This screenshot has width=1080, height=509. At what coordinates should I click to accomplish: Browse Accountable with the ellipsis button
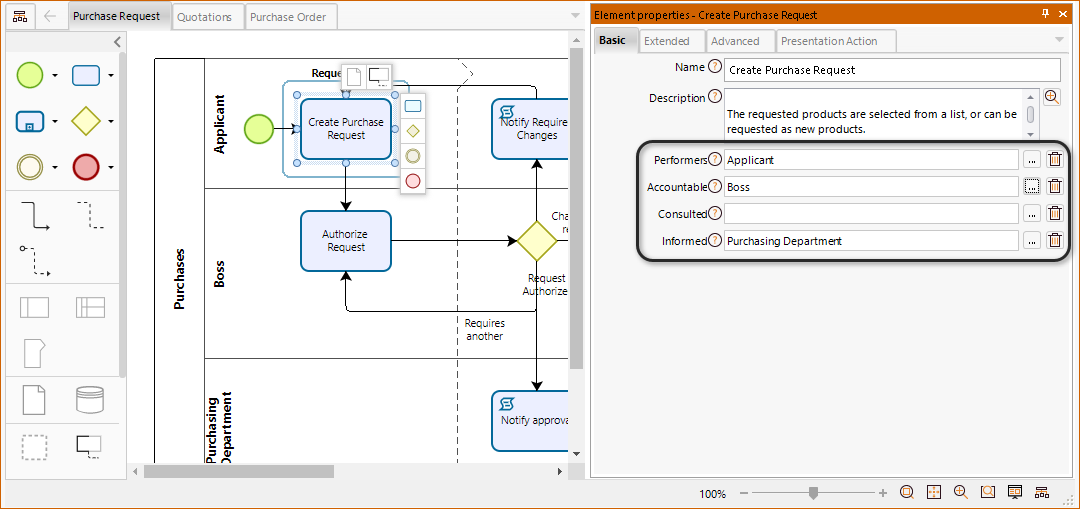1031,187
